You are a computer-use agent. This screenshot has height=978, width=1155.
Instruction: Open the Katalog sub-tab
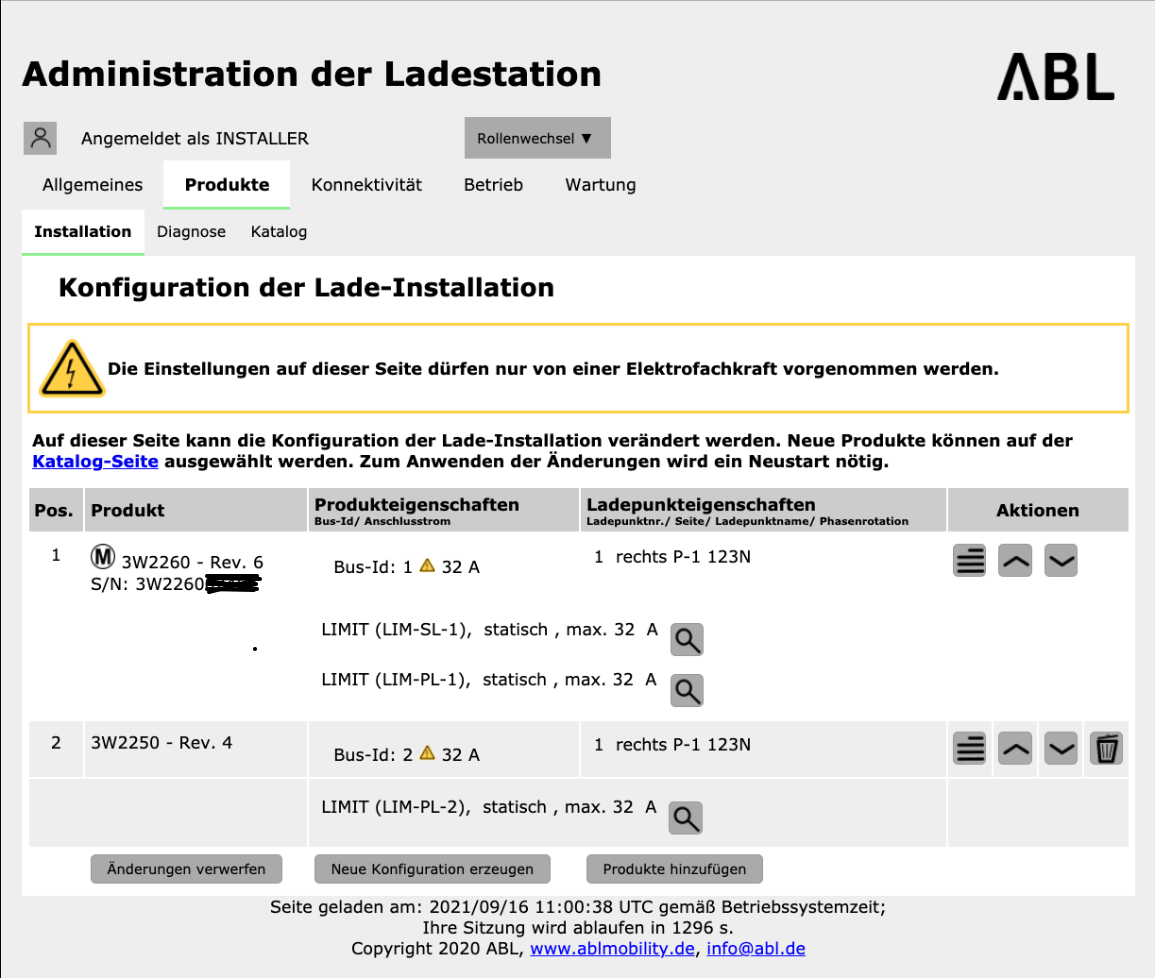pos(278,232)
